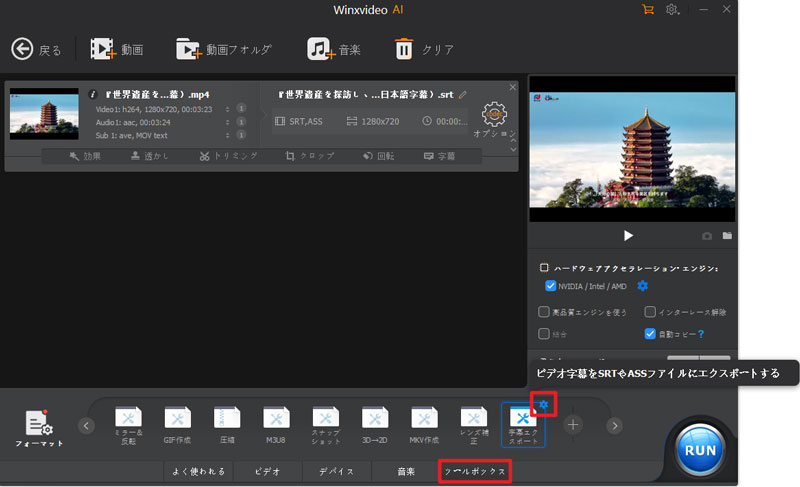Select the source video thumbnail

click(44, 113)
